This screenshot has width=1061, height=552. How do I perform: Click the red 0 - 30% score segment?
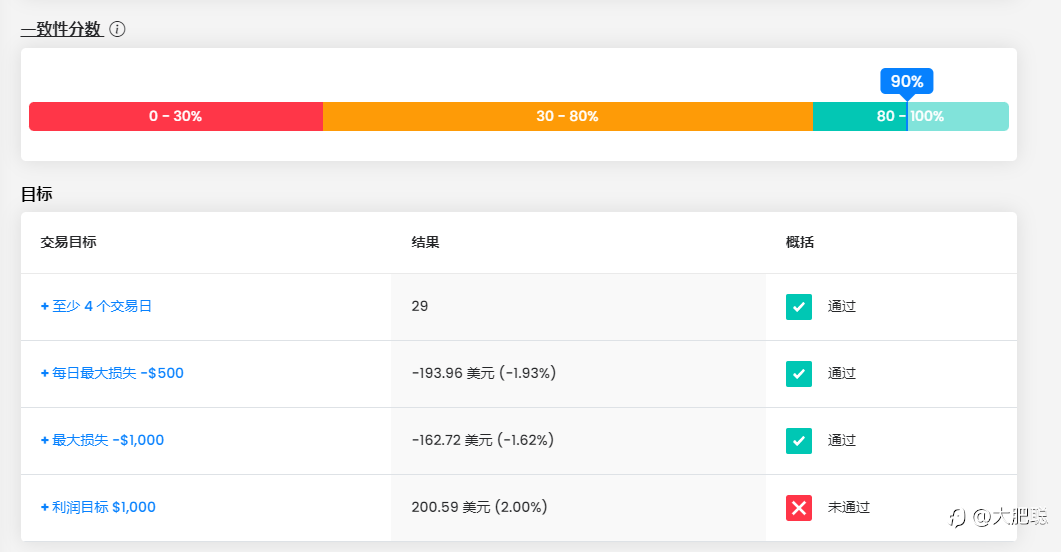[x=176, y=116]
